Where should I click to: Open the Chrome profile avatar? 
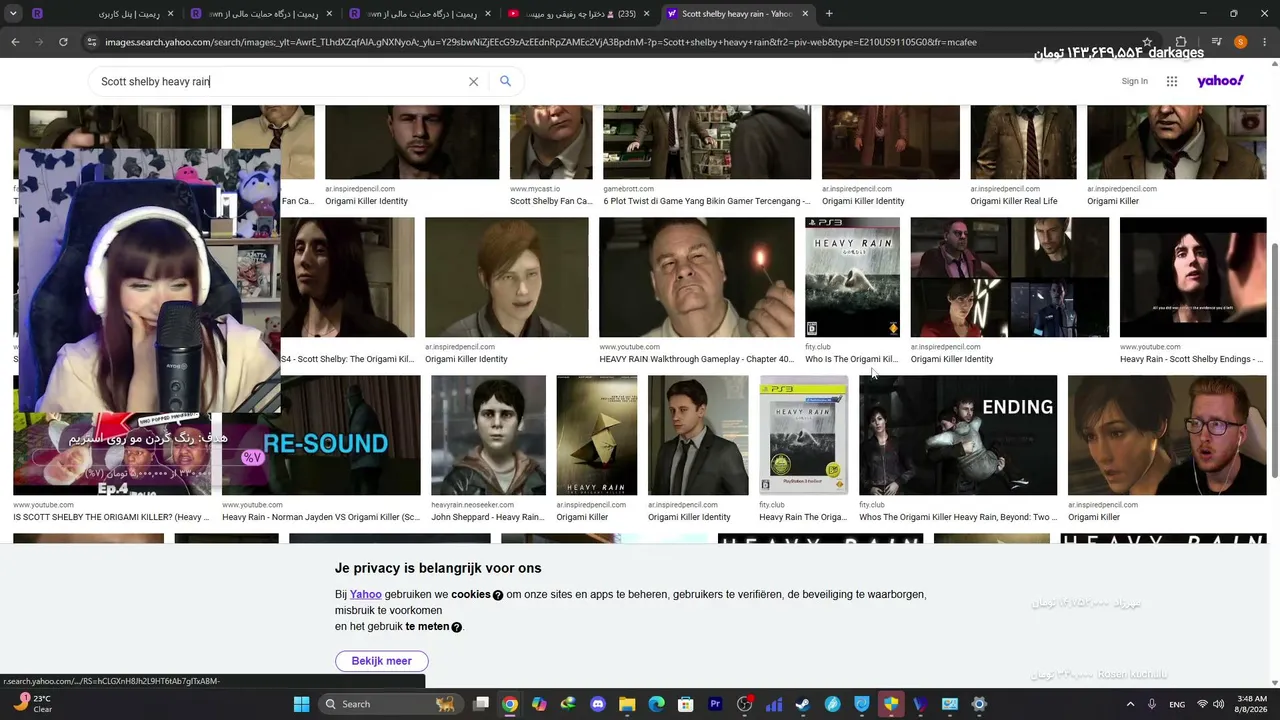(x=1240, y=42)
